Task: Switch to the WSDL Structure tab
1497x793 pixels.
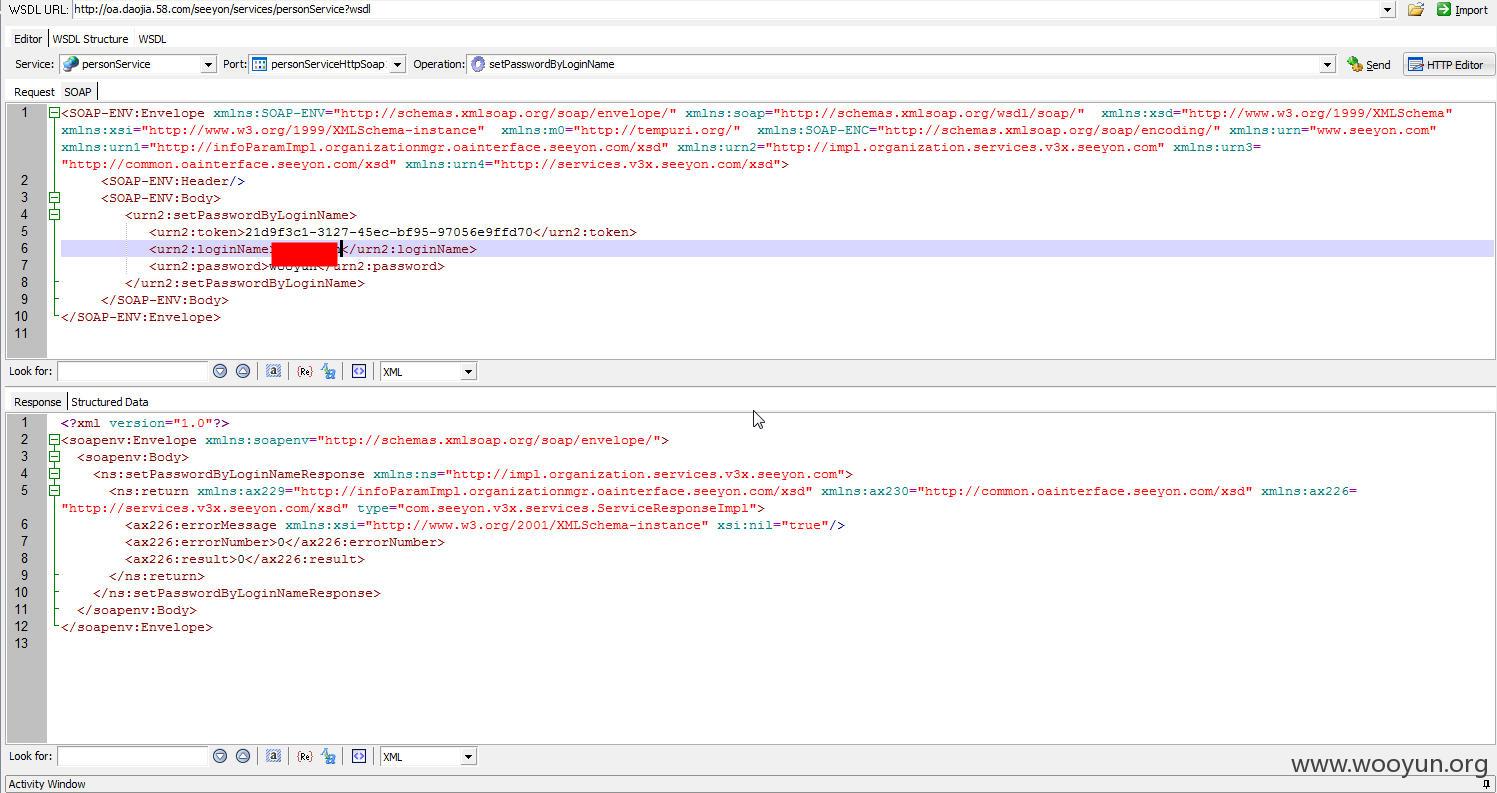Action: point(90,39)
